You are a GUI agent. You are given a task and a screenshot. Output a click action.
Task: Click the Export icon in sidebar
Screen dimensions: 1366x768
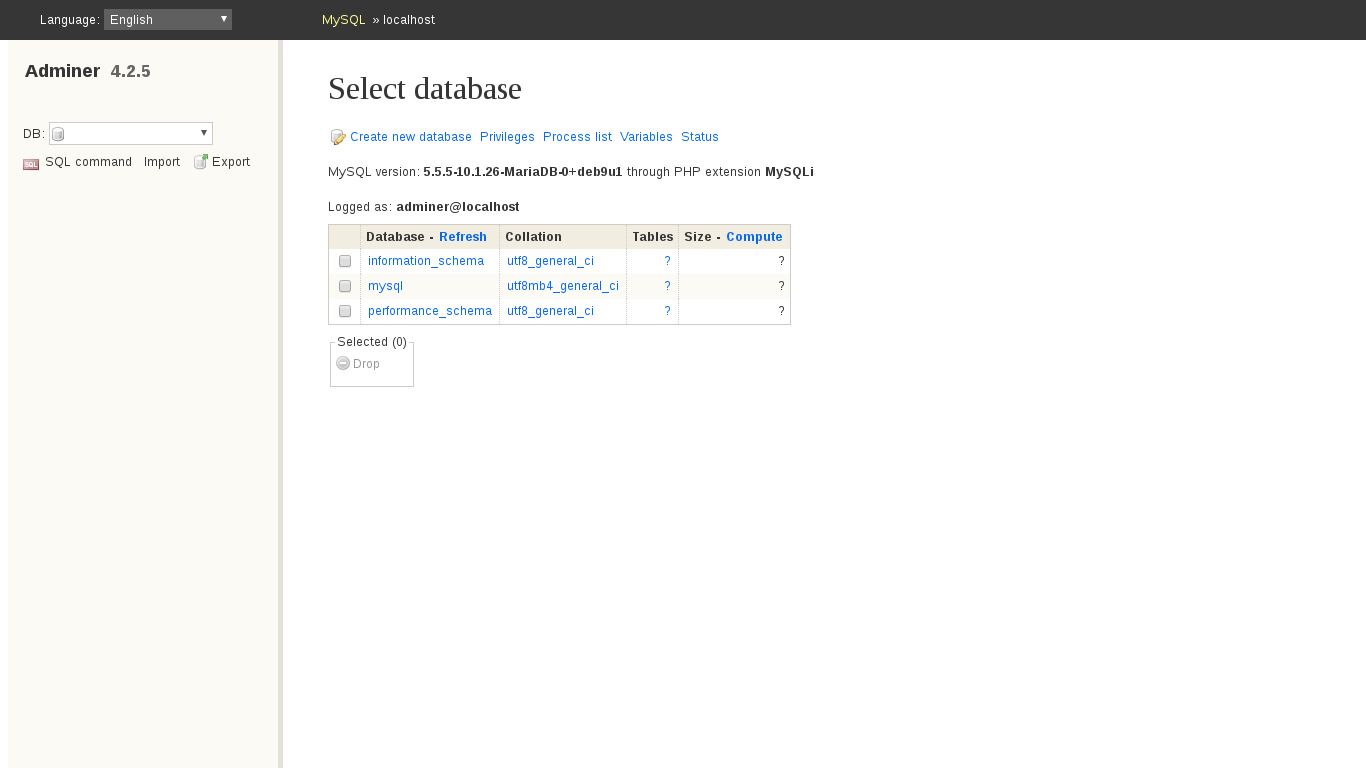(201, 162)
